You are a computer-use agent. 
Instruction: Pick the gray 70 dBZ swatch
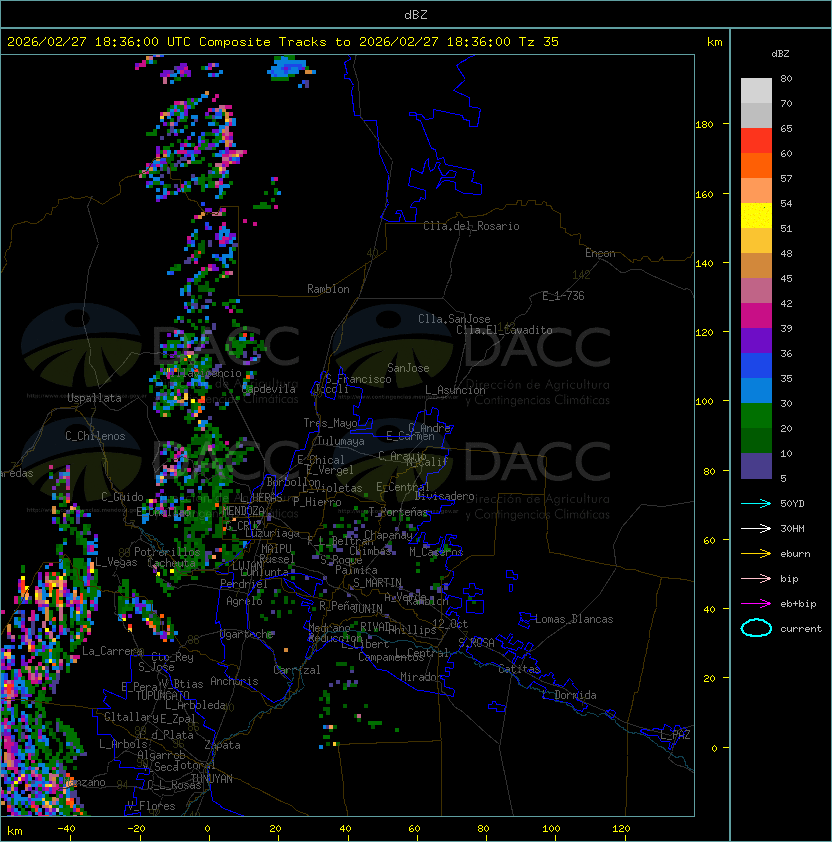[x=756, y=115]
